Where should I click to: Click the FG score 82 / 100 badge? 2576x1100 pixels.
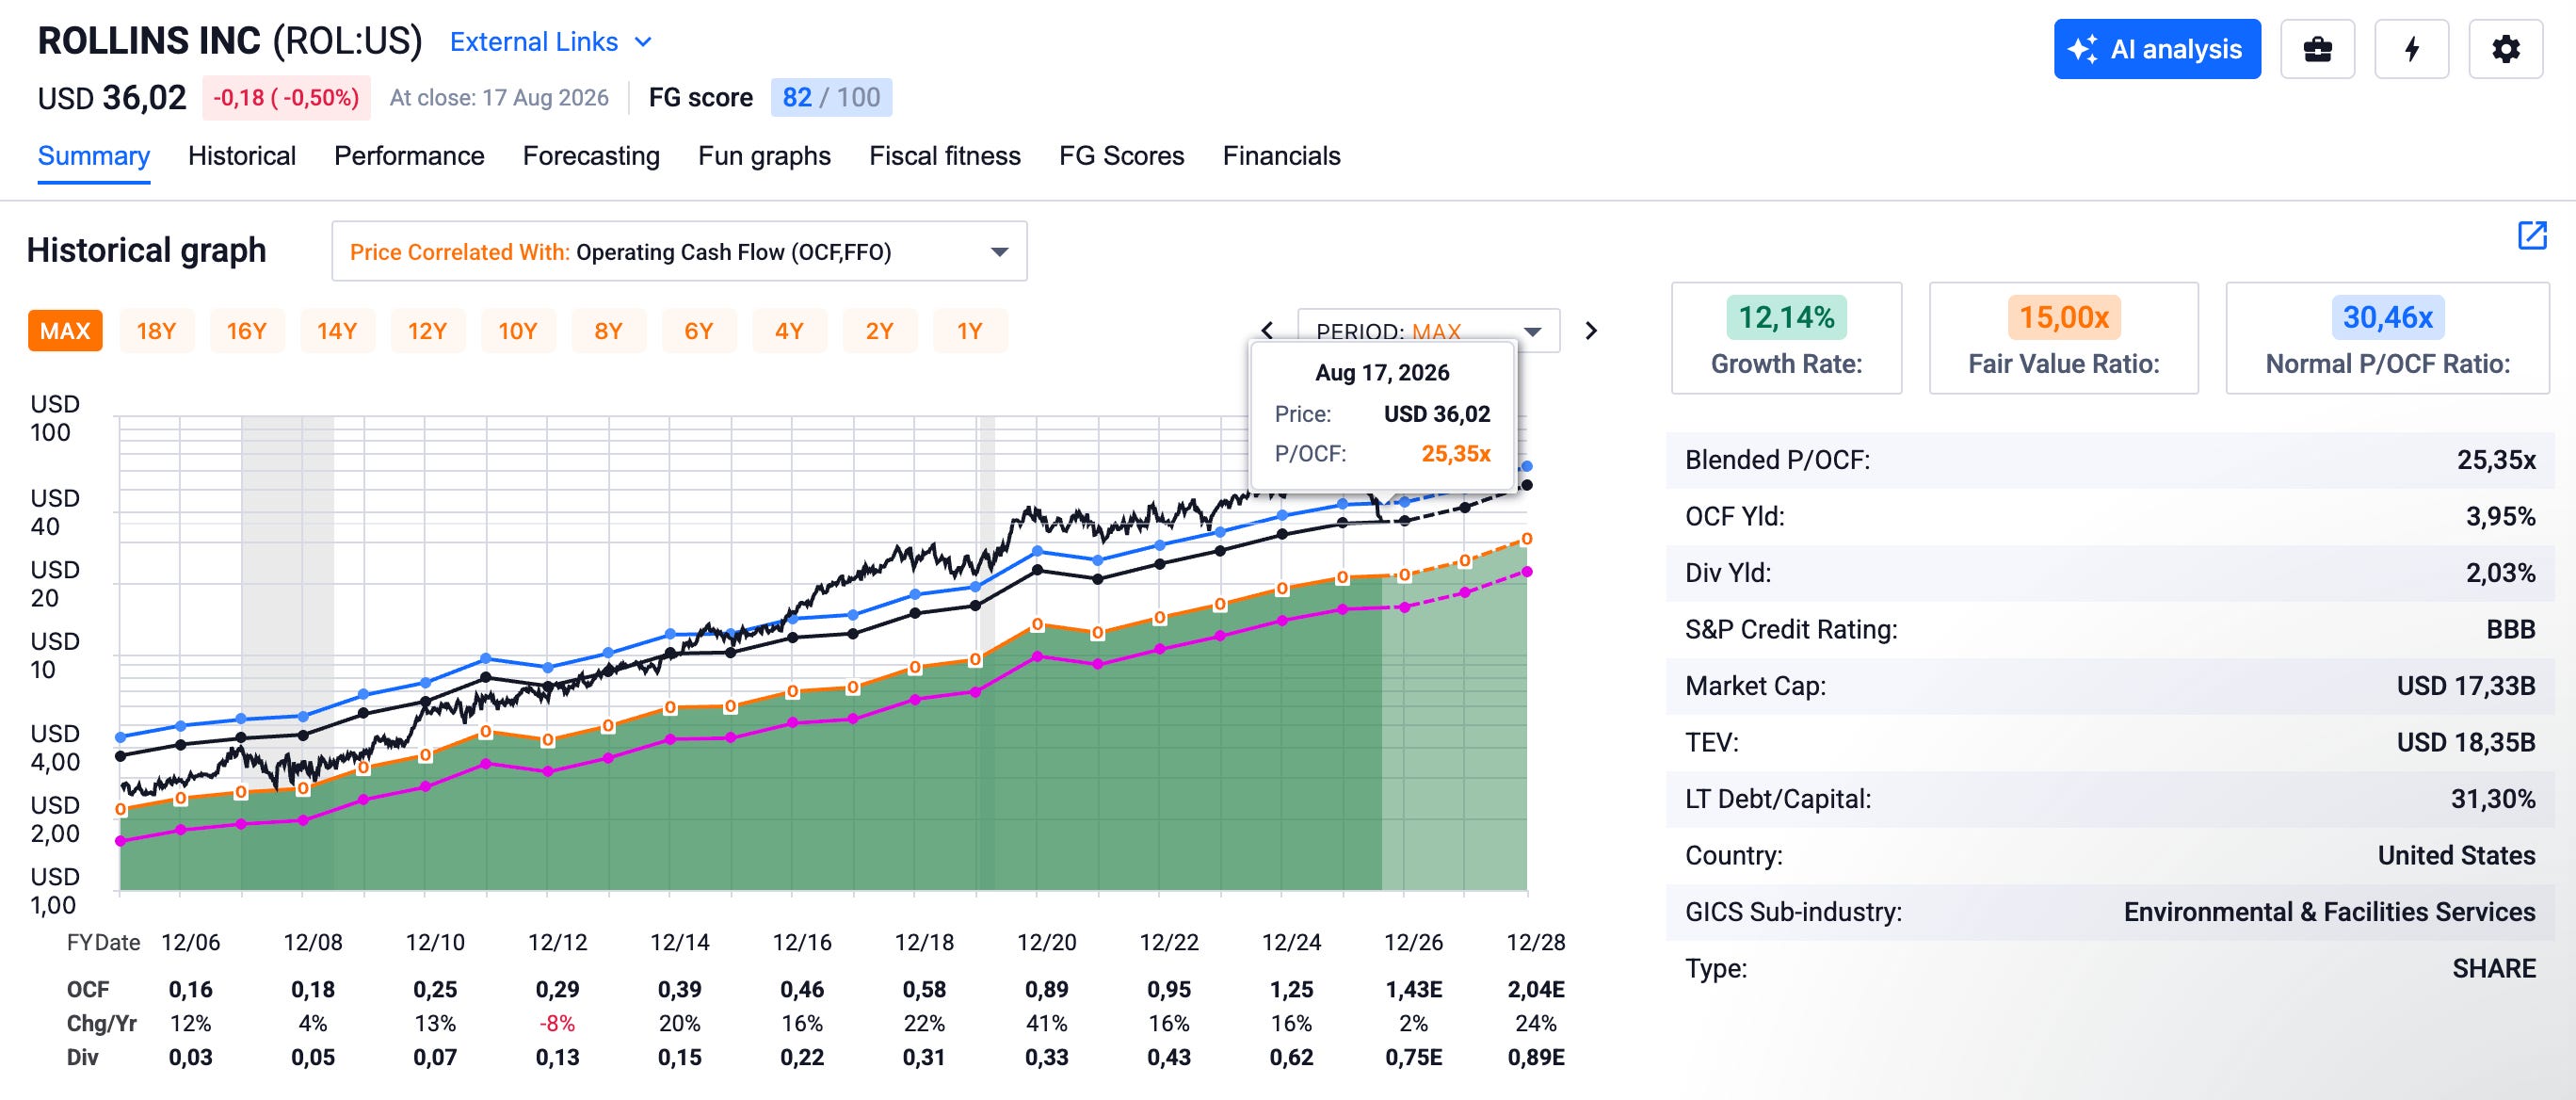[831, 98]
